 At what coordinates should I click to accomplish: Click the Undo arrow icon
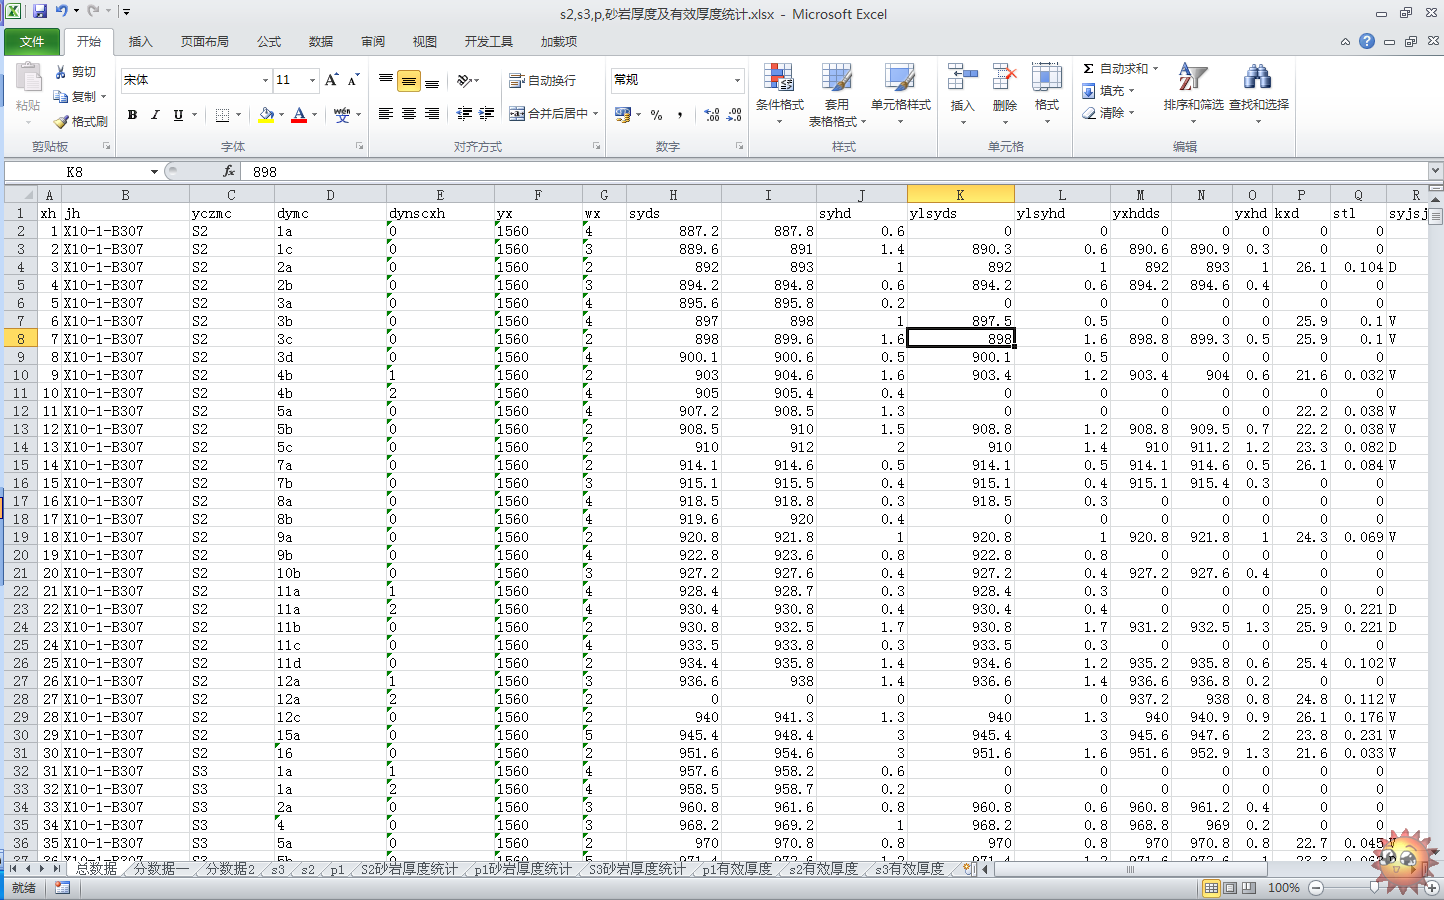pyautogui.click(x=61, y=11)
